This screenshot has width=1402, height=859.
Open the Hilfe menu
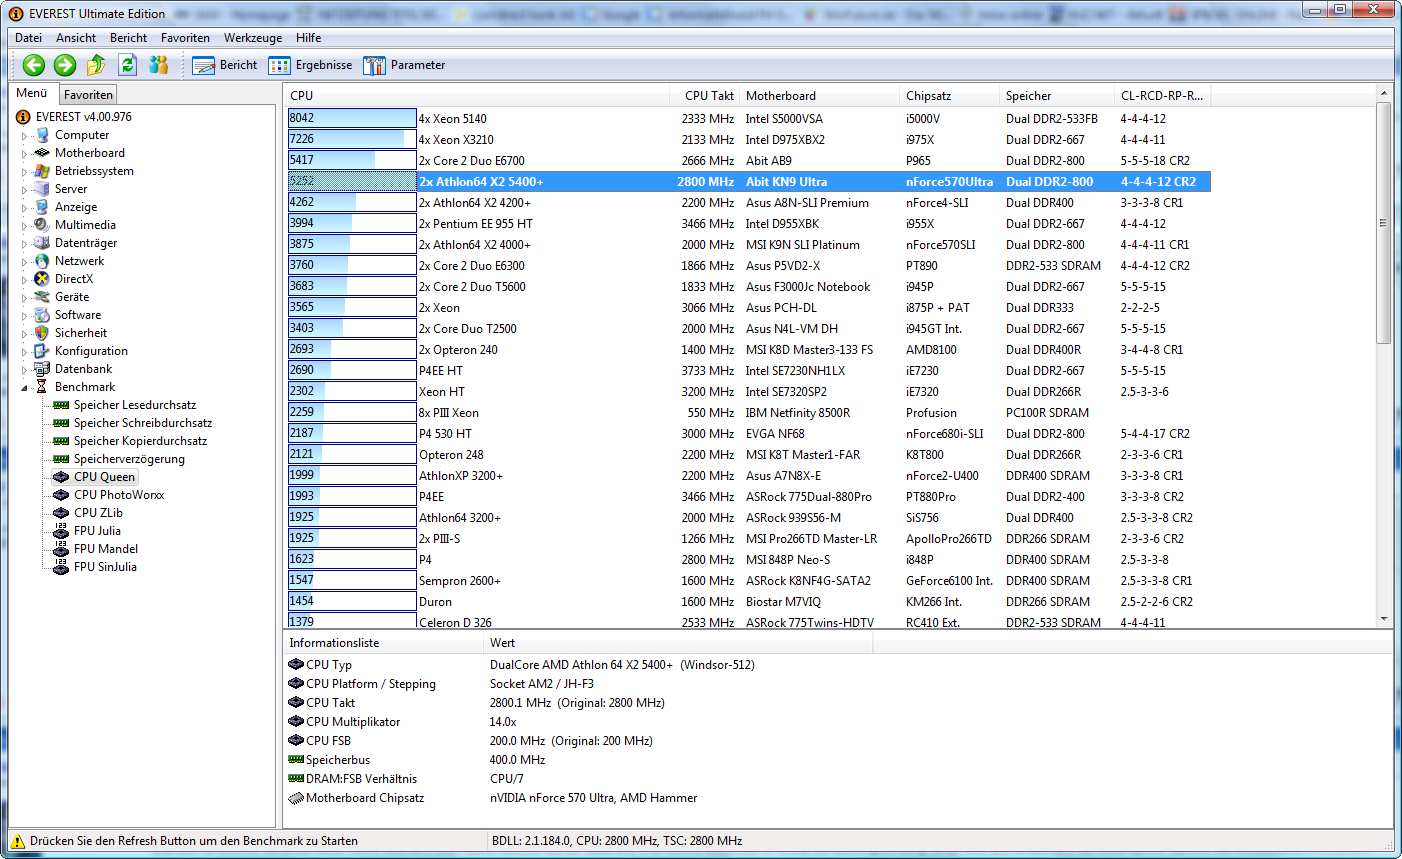[308, 38]
